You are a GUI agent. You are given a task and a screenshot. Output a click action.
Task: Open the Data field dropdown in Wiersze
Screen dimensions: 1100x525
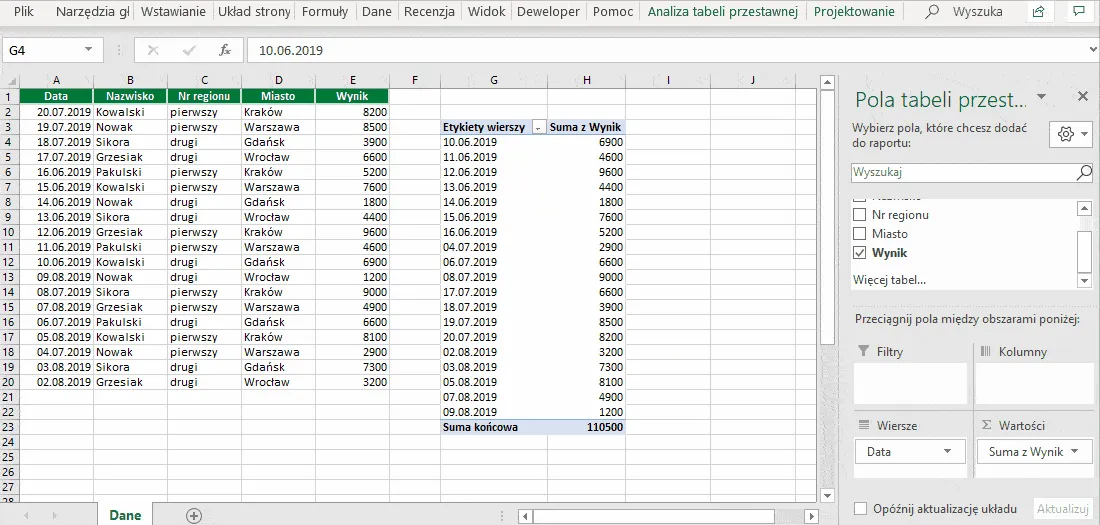click(947, 452)
